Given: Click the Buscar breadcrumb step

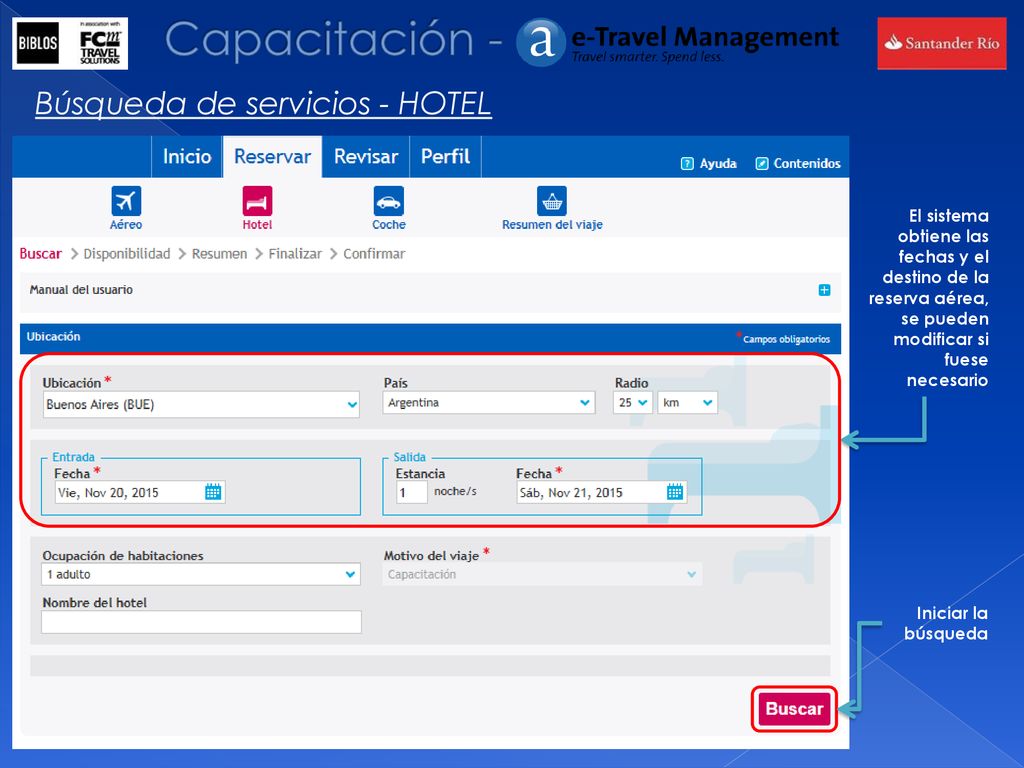Looking at the screenshot, I should tap(40, 253).
